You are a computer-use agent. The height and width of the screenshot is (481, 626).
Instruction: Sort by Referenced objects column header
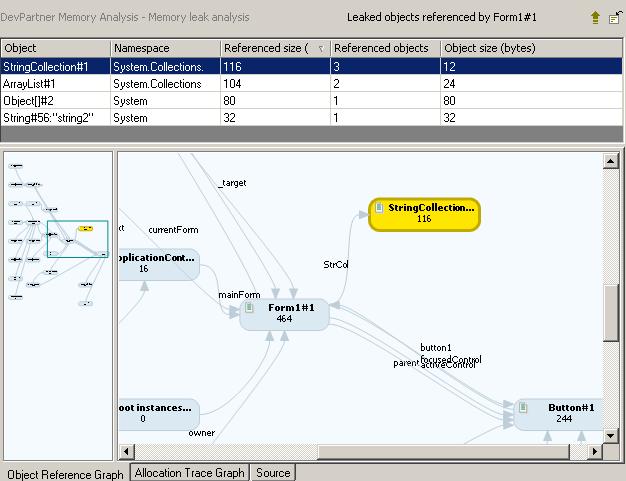(x=383, y=48)
